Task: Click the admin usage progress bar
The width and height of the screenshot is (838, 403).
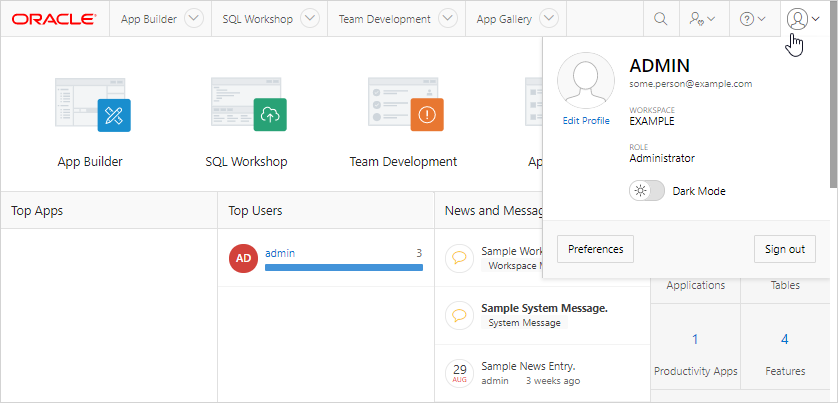Action: pos(344,267)
